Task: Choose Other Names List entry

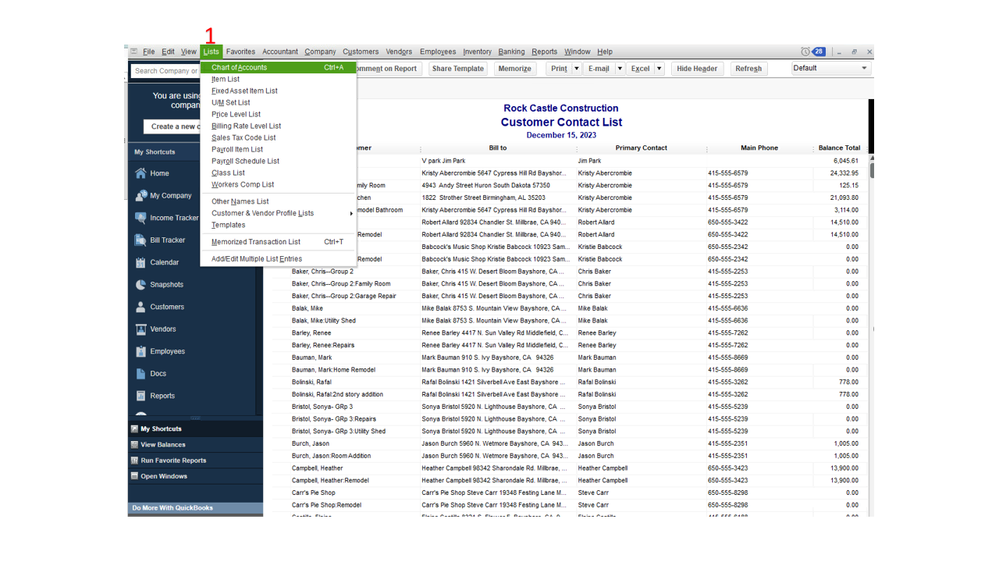Action: point(278,201)
